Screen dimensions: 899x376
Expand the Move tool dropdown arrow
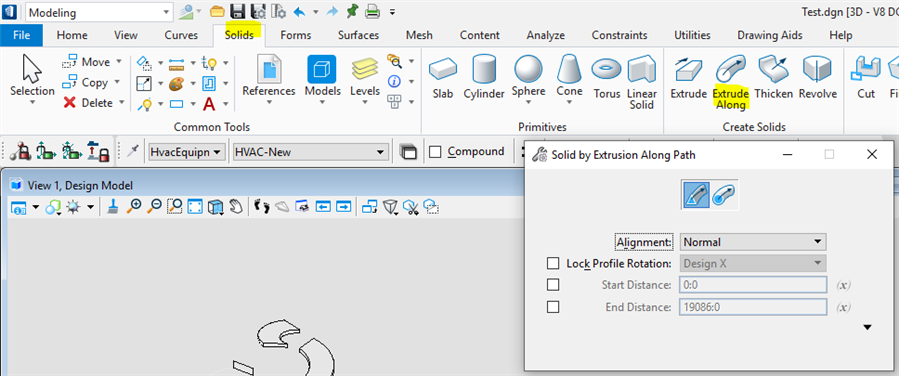(119, 62)
